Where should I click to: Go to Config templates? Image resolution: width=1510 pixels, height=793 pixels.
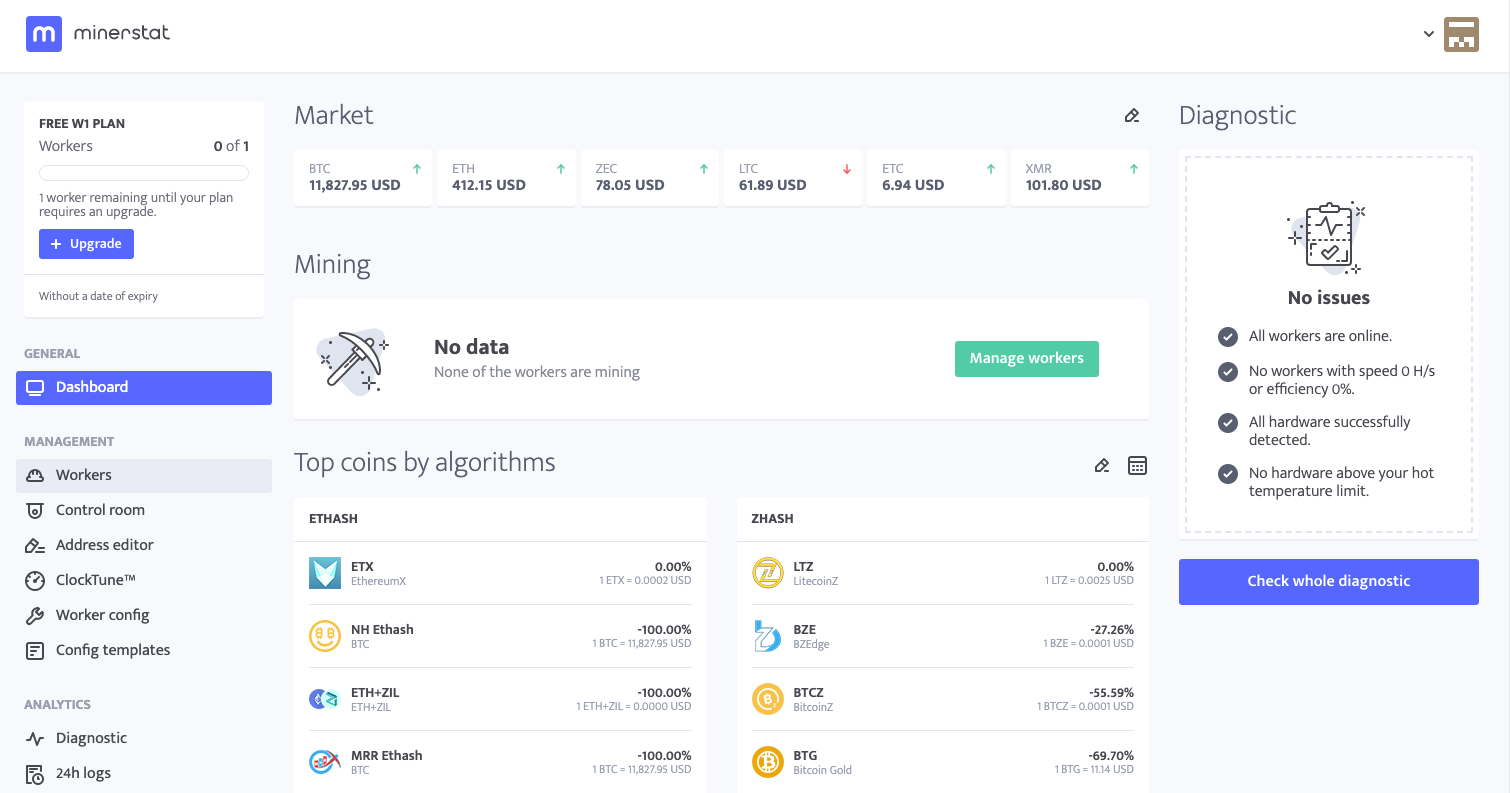144,651
